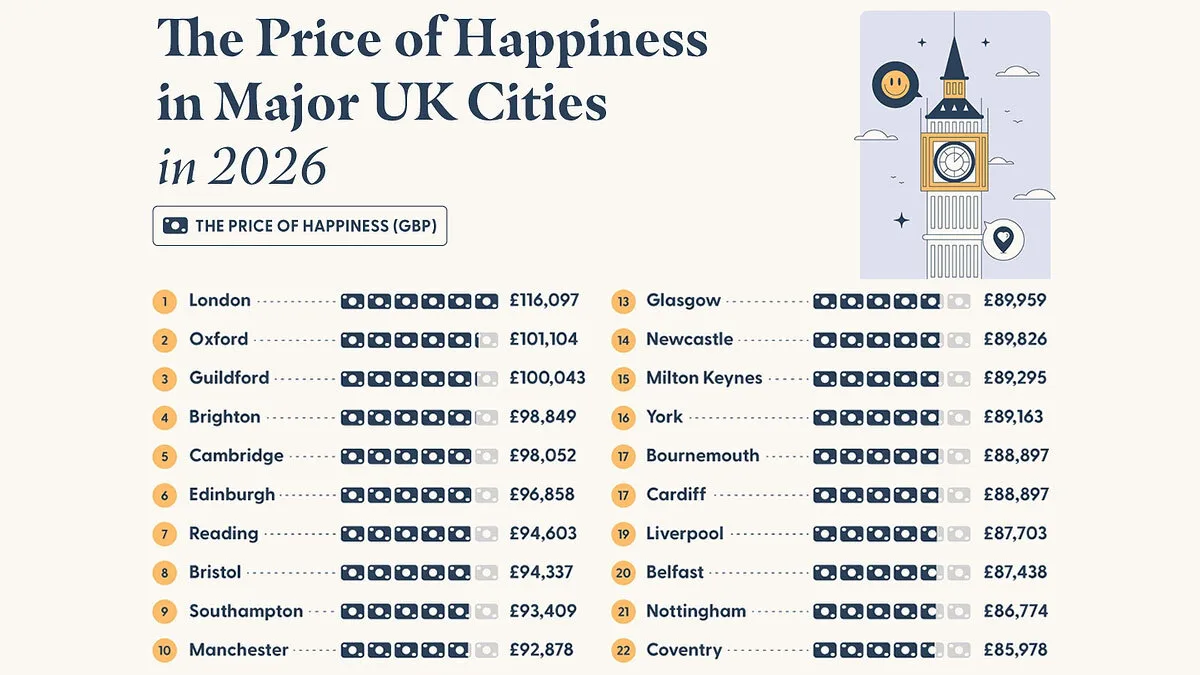Click the Nottingham city name
The width and height of the screenshot is (1200, 675).
(x=696, y=611)
